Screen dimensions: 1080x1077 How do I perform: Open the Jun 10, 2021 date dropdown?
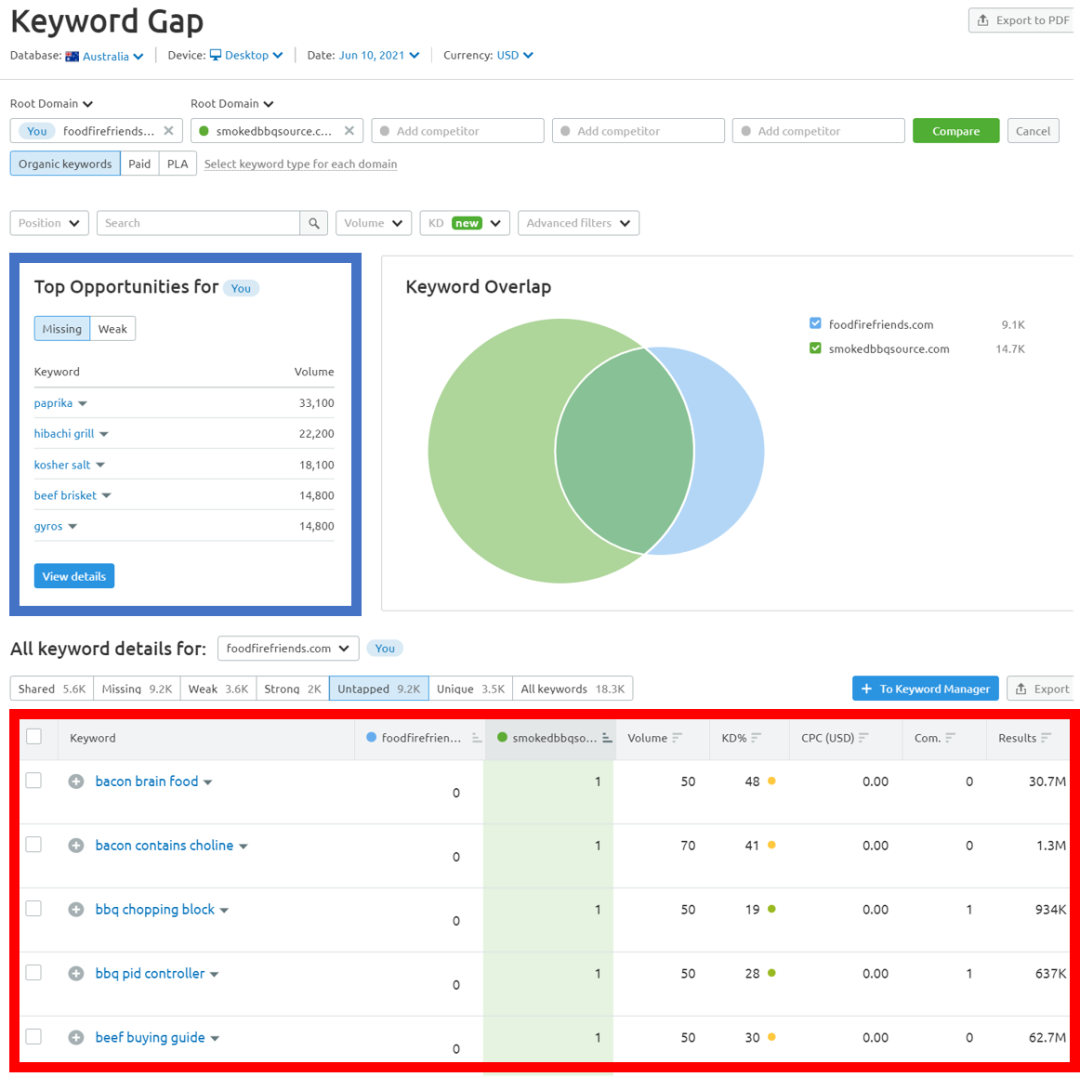coord(379,55)
